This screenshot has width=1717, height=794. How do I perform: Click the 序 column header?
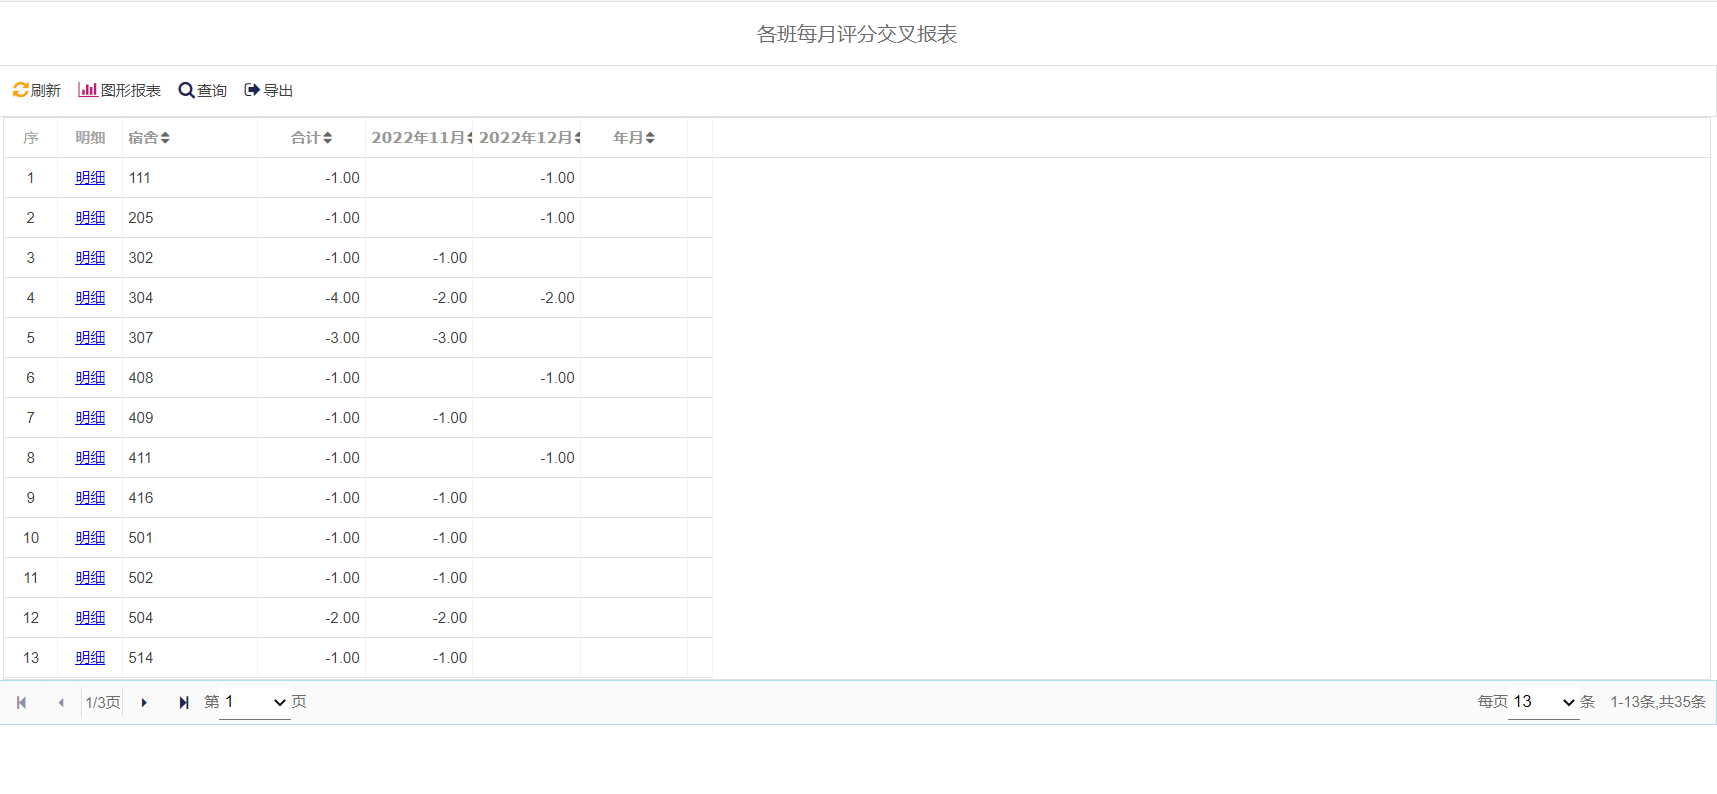coord(31,138)
